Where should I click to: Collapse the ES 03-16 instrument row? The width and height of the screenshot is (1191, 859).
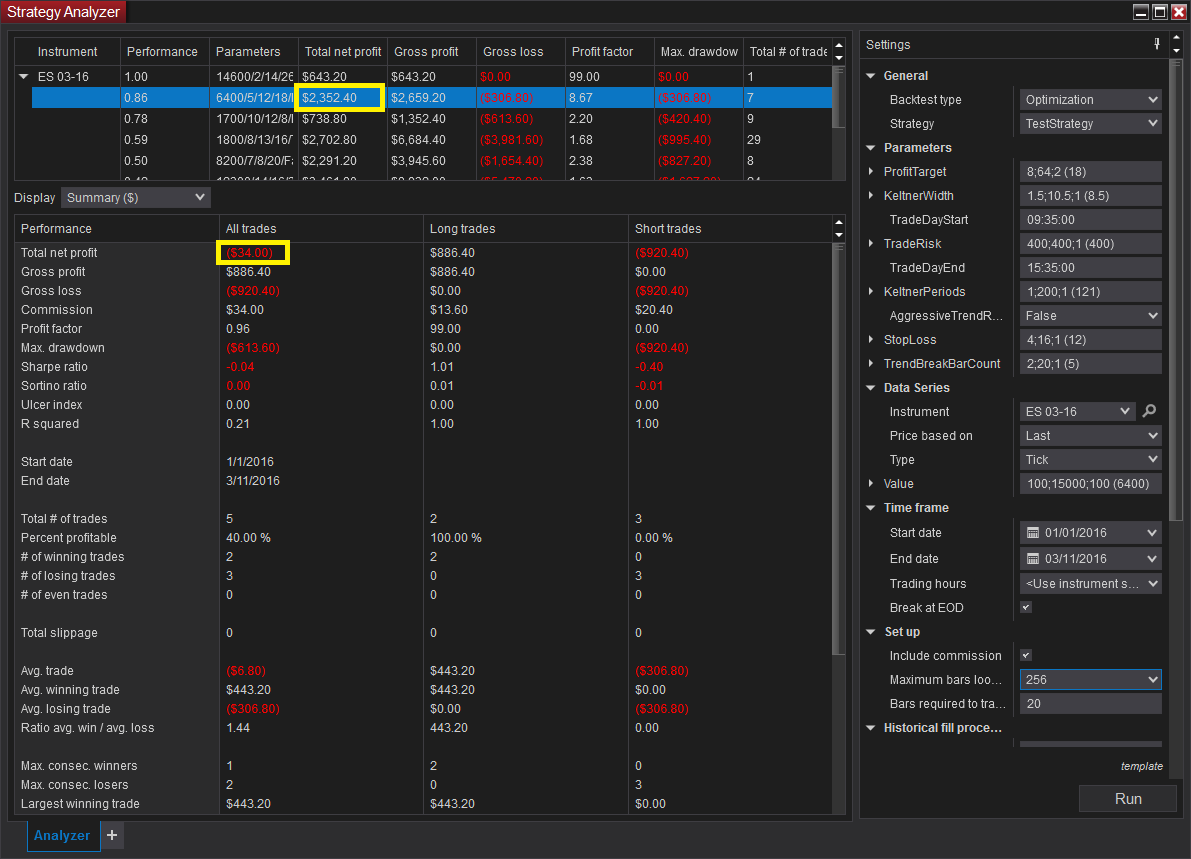[24, 76]
